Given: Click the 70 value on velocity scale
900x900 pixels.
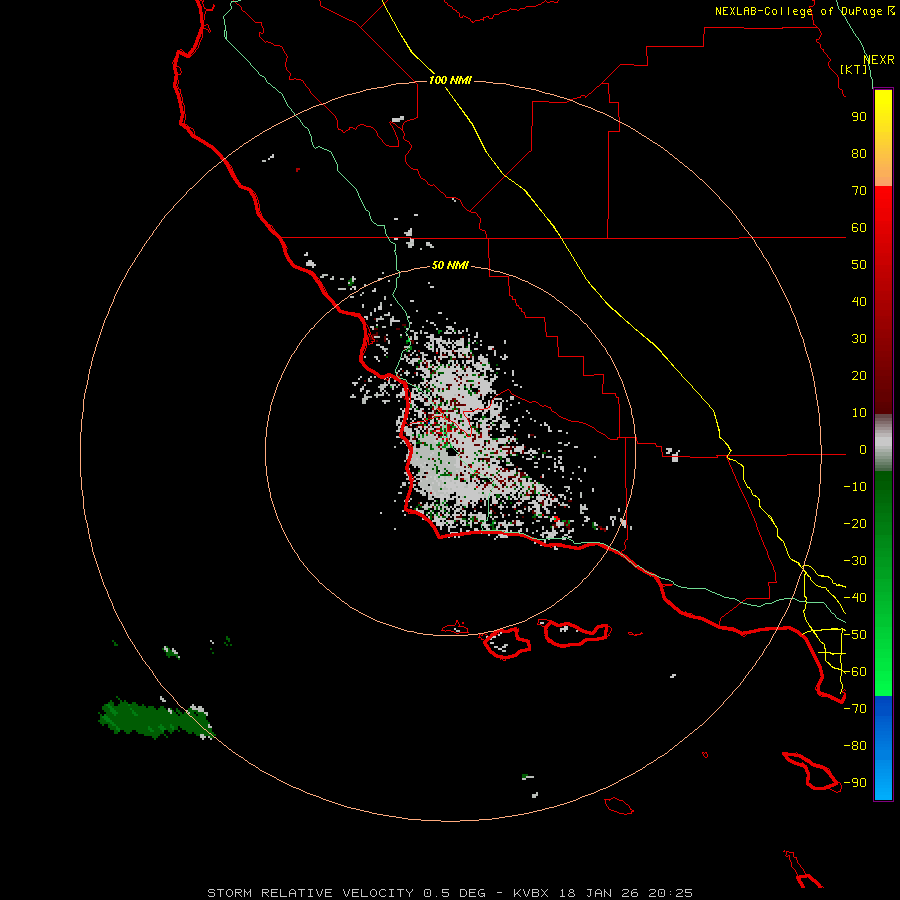Looking at the screenshot, I should tap(859, 191).
